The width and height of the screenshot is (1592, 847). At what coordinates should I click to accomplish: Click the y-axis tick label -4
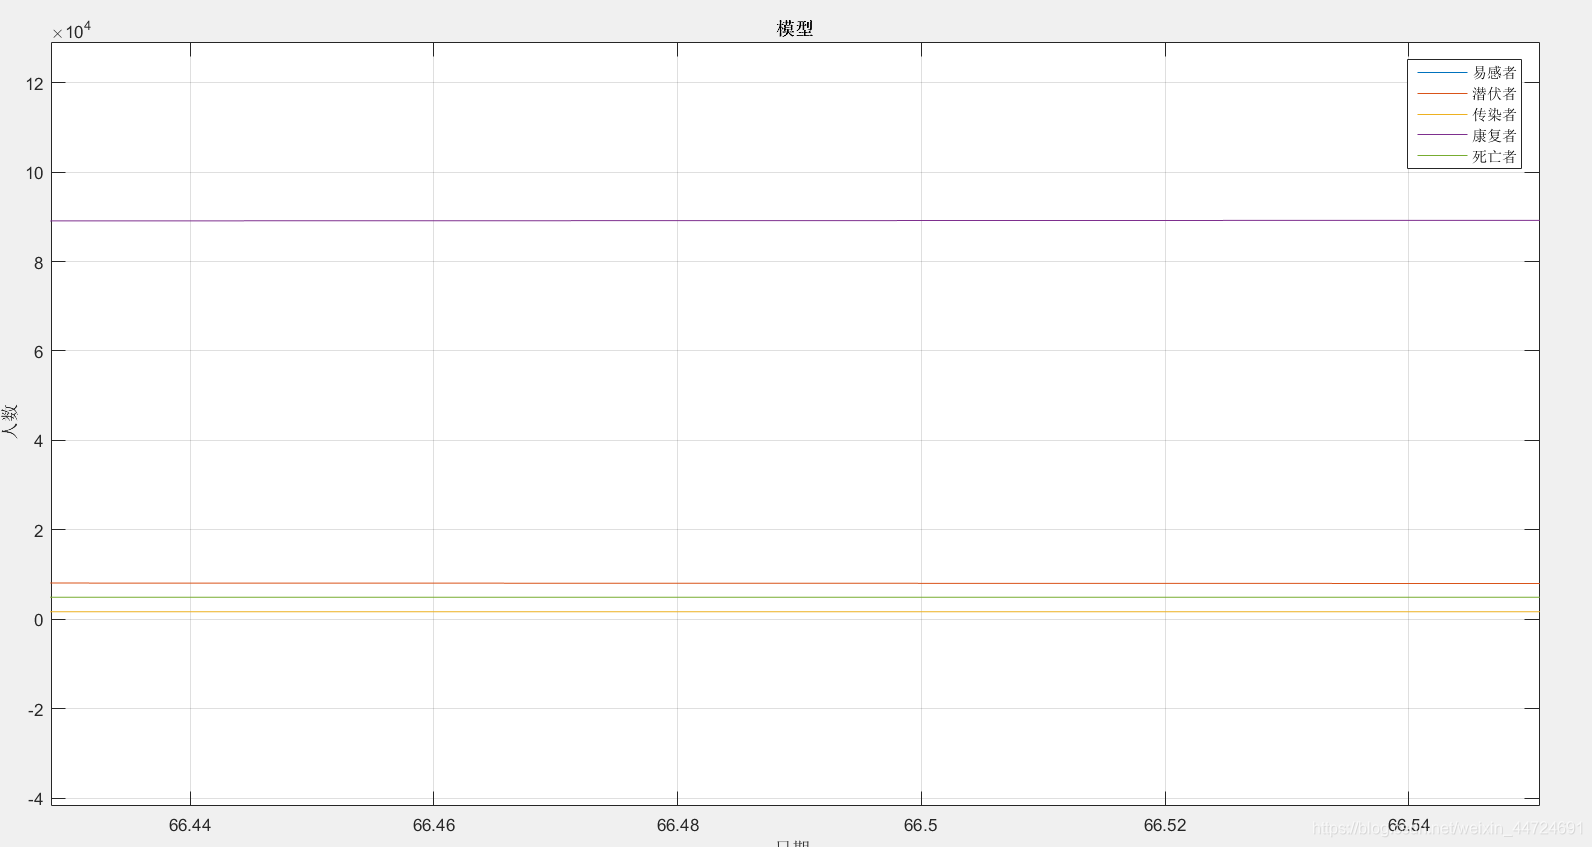coord(35,799)
